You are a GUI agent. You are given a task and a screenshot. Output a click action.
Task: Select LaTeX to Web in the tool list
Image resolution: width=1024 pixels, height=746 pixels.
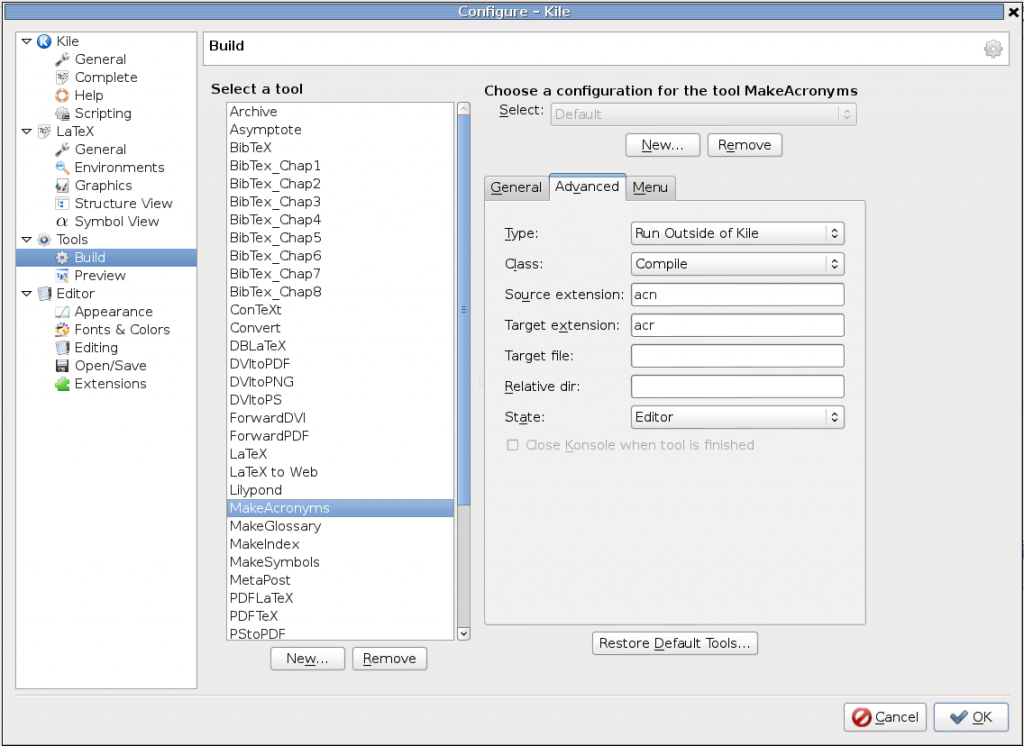click(340, 472)
